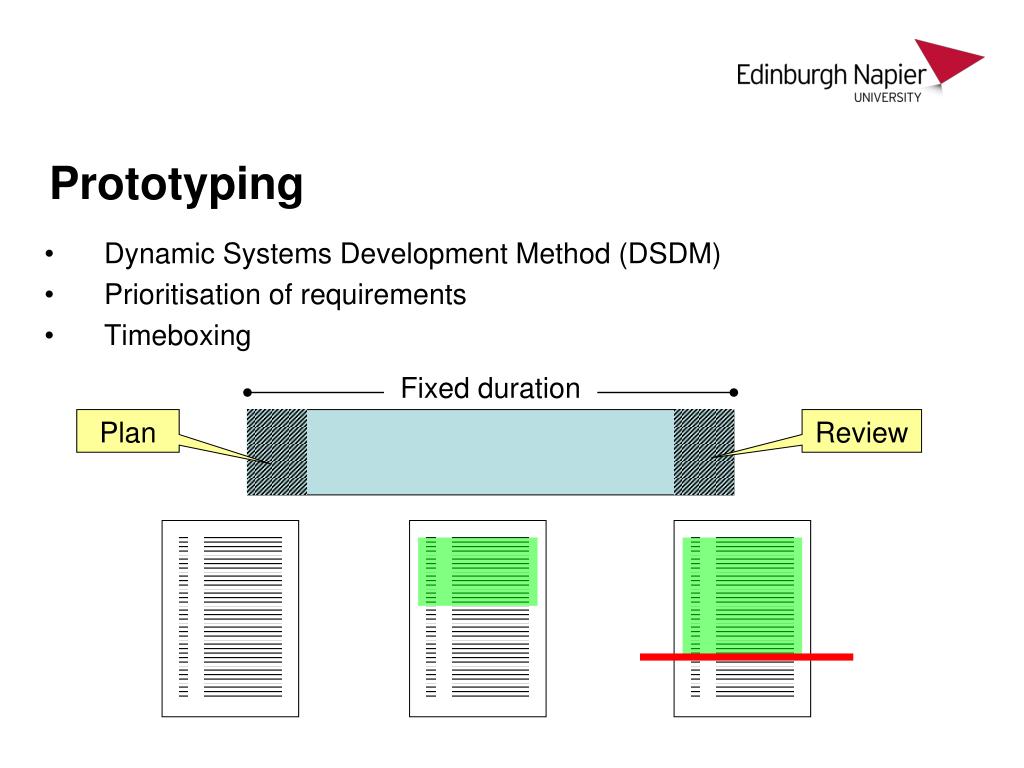Viewport: 1024px width, 768px height.
Task: Click the Edinburgh Napier University logo
Action: point(859,72)
